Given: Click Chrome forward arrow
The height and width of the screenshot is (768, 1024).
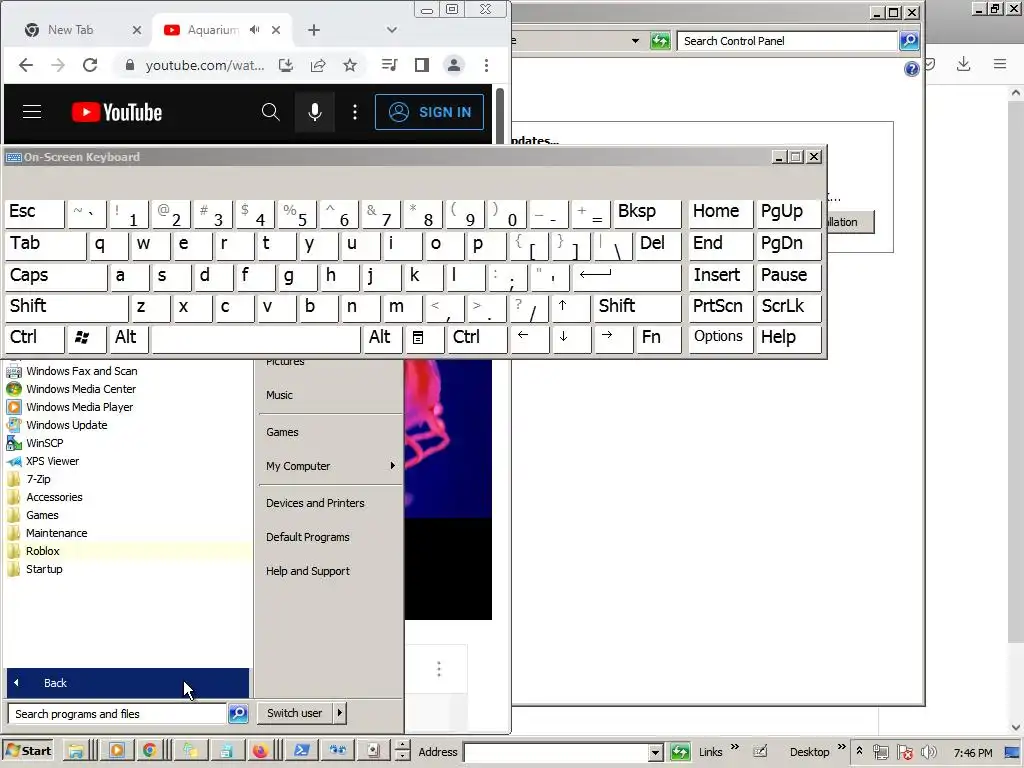Looking at the screenshot, I should pyautogui.click(x=58, y=65).
